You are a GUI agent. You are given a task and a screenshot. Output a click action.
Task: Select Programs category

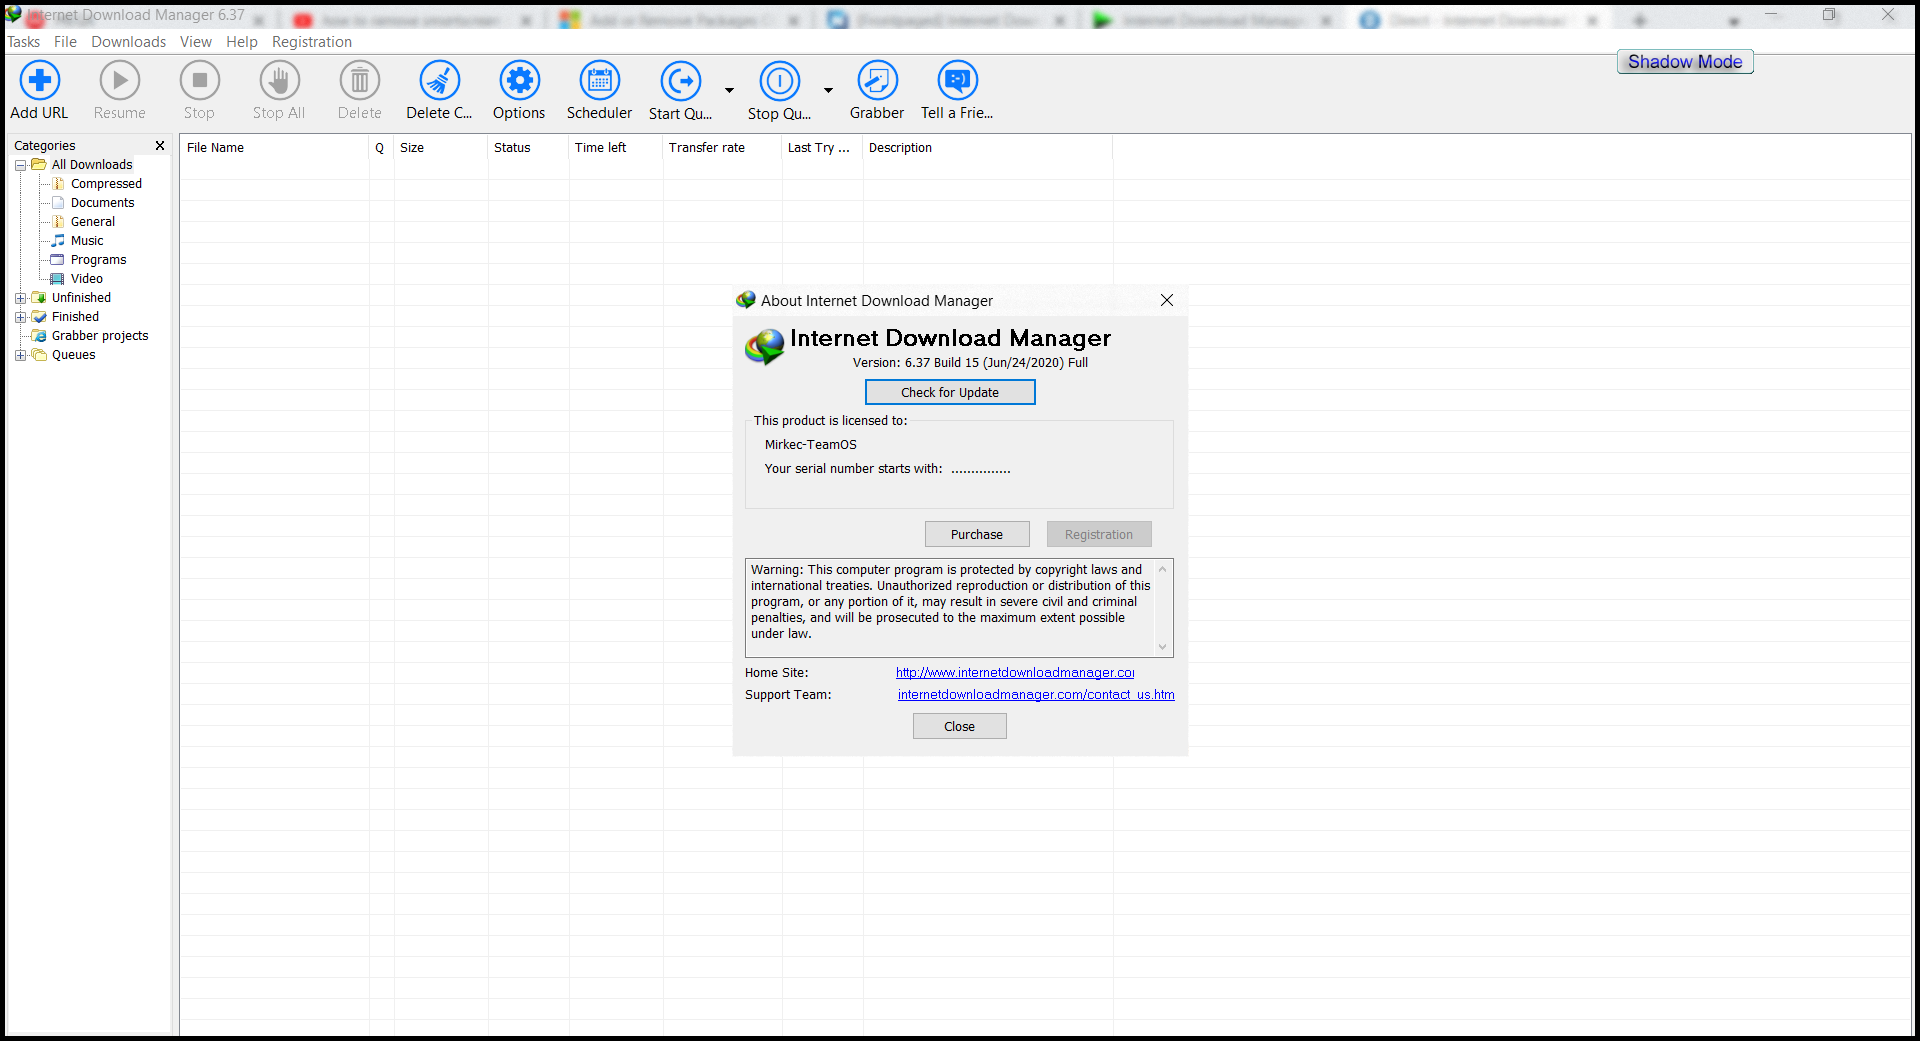click(98, 260)
